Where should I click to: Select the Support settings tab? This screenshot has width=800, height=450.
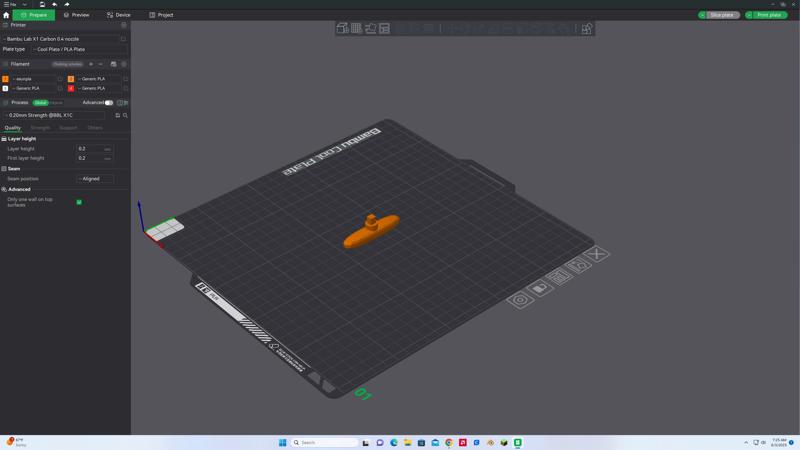coord(68,128)
